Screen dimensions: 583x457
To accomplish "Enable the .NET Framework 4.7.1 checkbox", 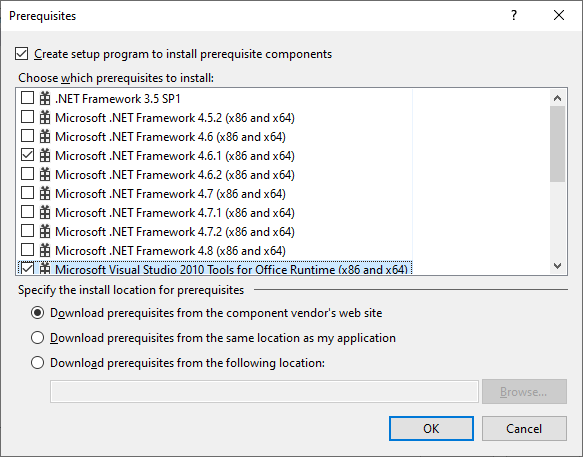I will [x=28, y=212].
